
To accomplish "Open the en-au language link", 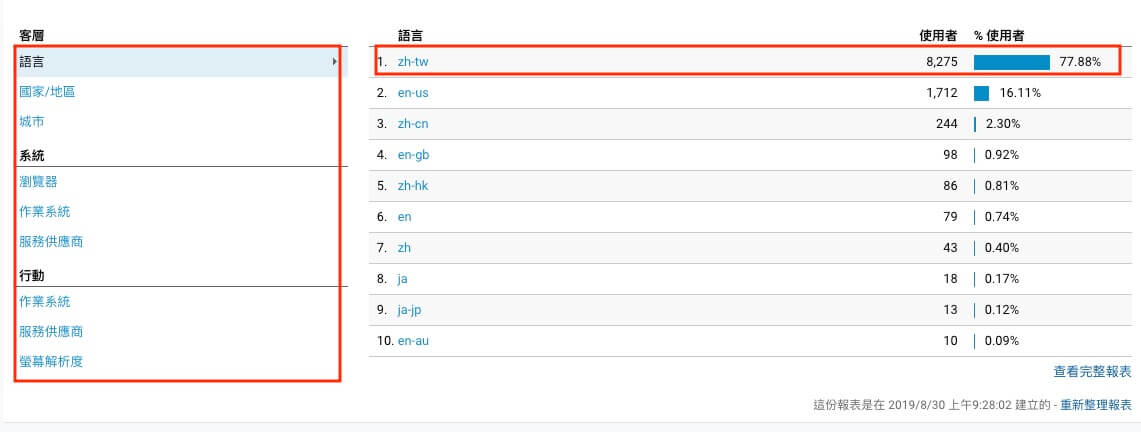I will point(413,341).
